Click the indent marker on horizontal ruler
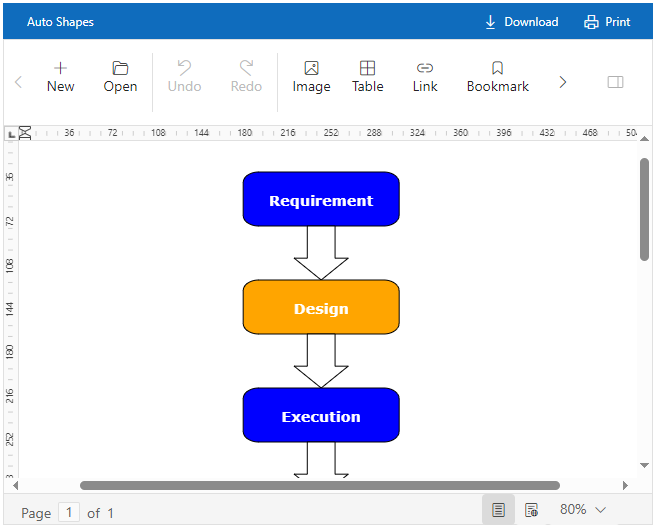The image size is (656, 530). (25, 133)
